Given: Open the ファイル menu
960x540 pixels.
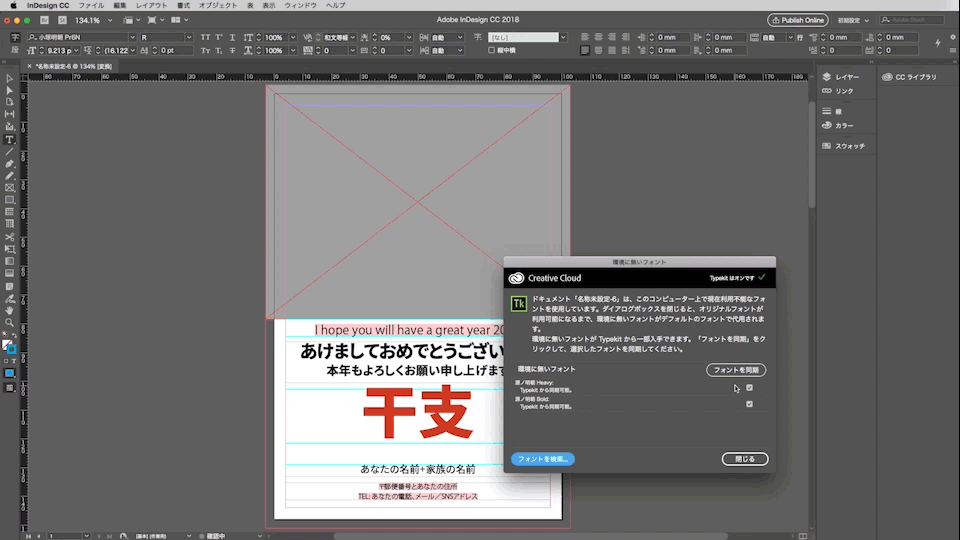Looking at the screenshot, I should (91, 6).
